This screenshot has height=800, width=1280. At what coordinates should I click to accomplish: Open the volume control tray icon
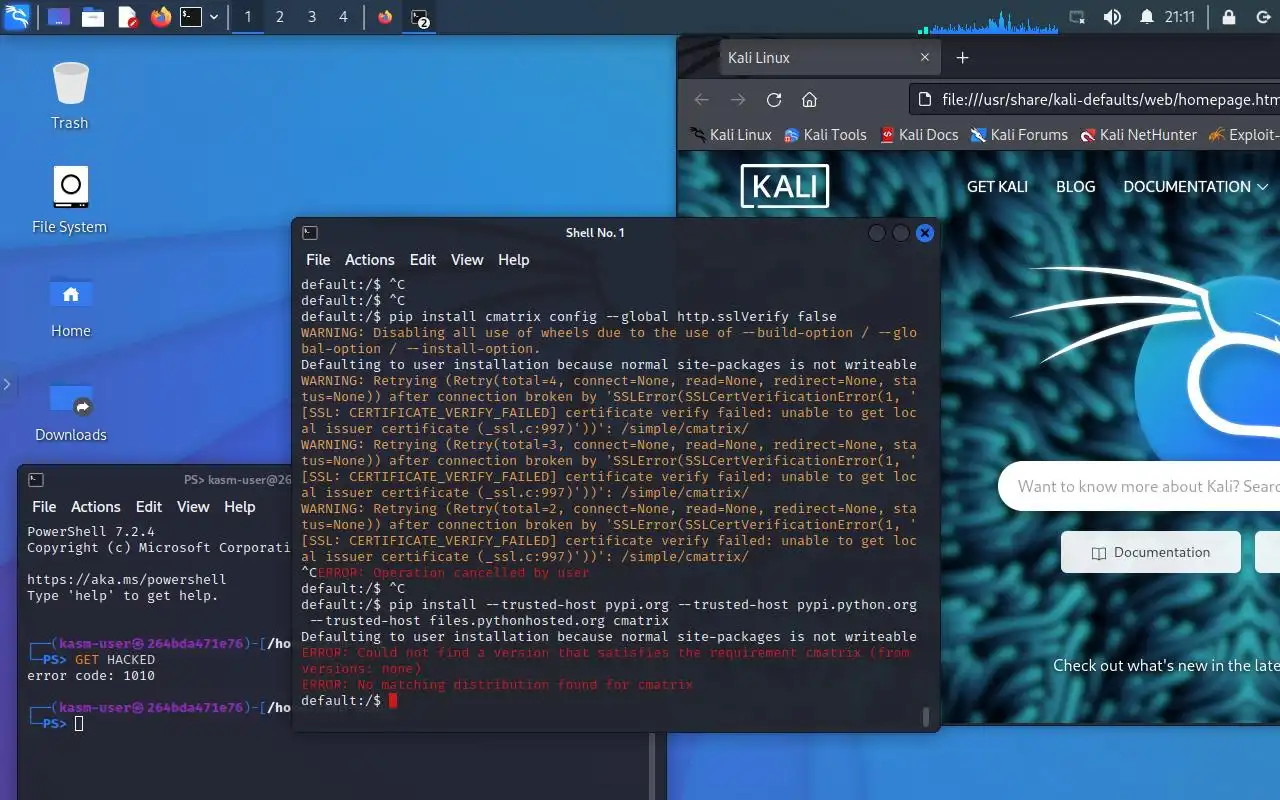coord(1112,17)
